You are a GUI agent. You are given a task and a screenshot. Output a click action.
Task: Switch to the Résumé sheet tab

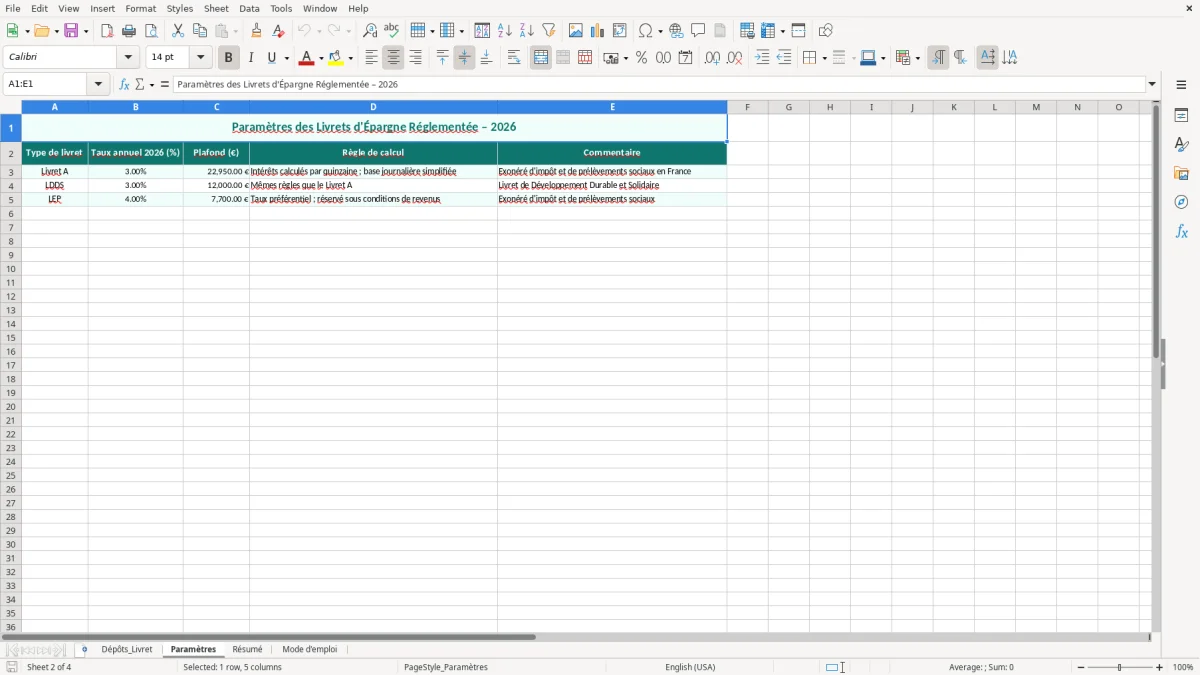[247, 649]
